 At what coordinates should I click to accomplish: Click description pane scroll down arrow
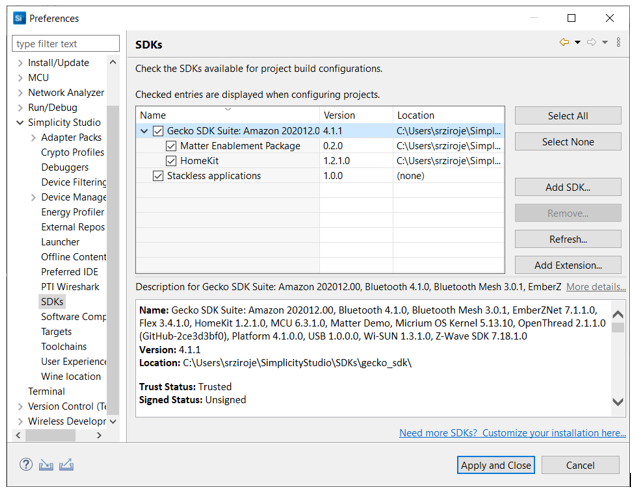click(x=618, y=402)
